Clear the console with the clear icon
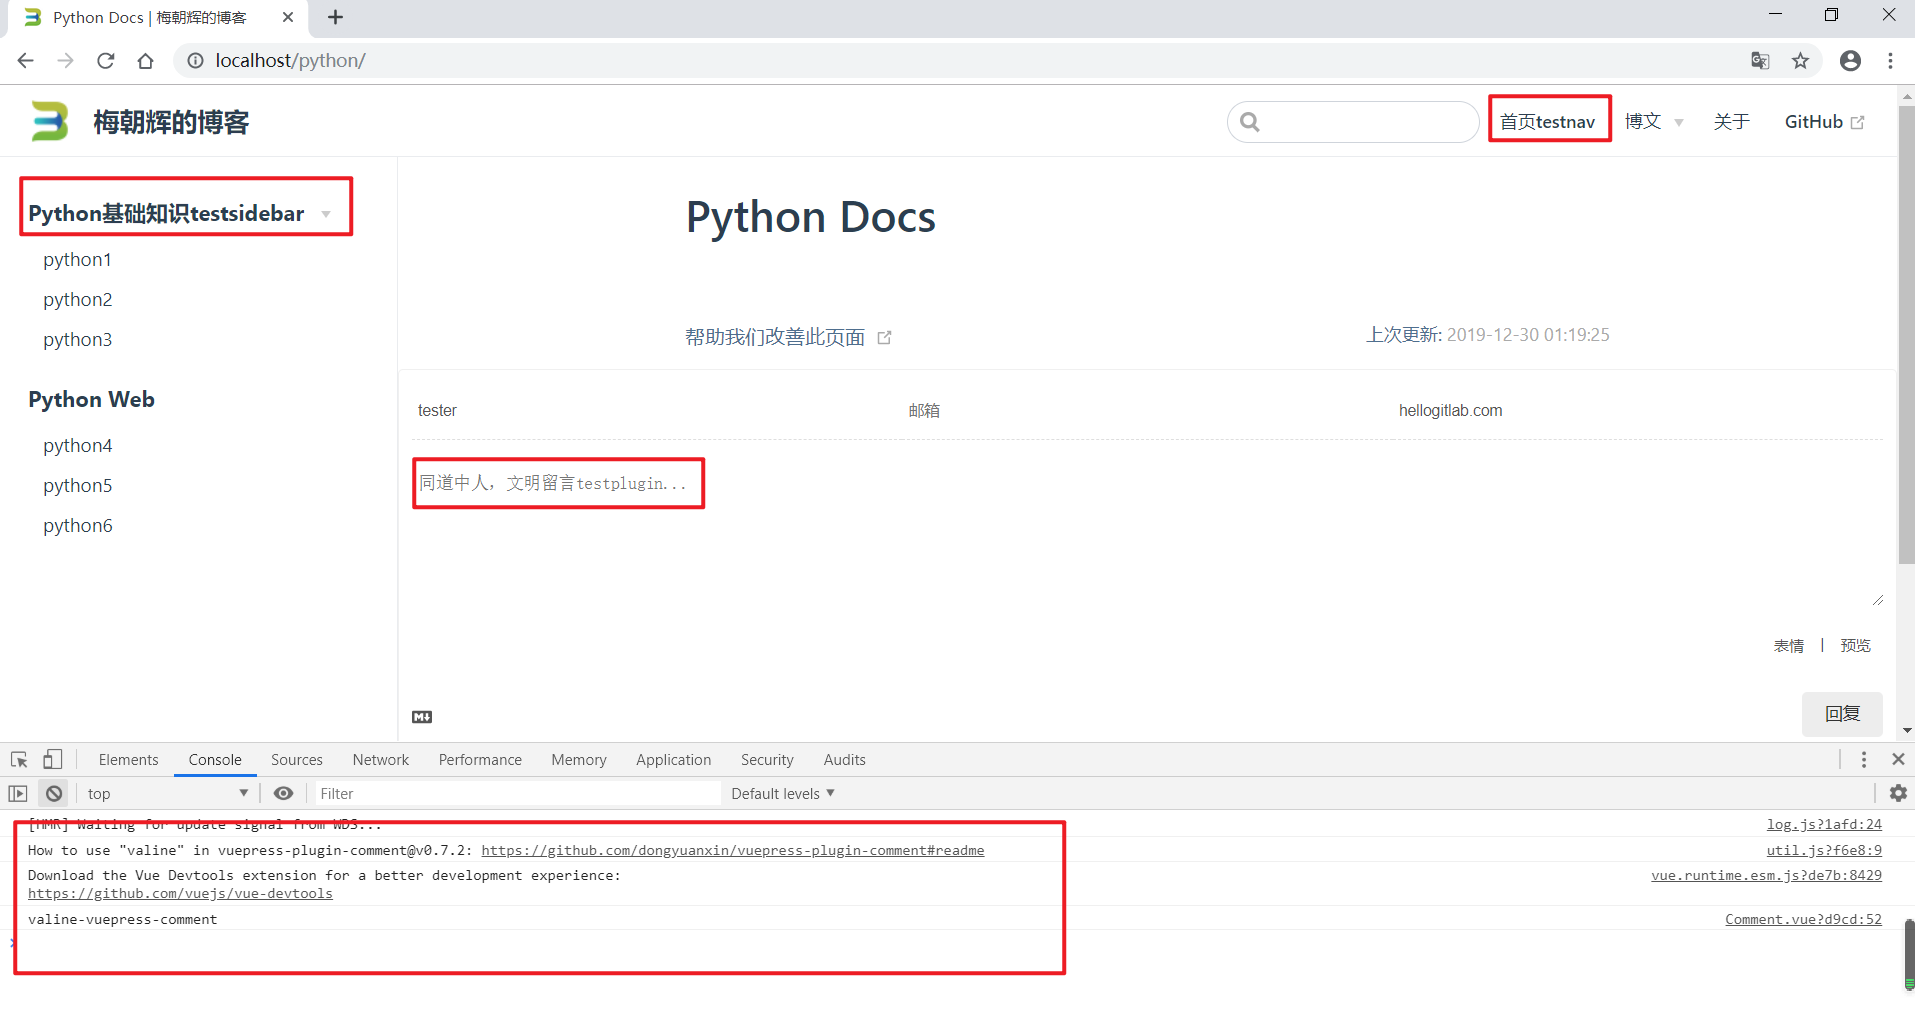The width and height of the screenshot is (1915, 1018). [54, 794]
